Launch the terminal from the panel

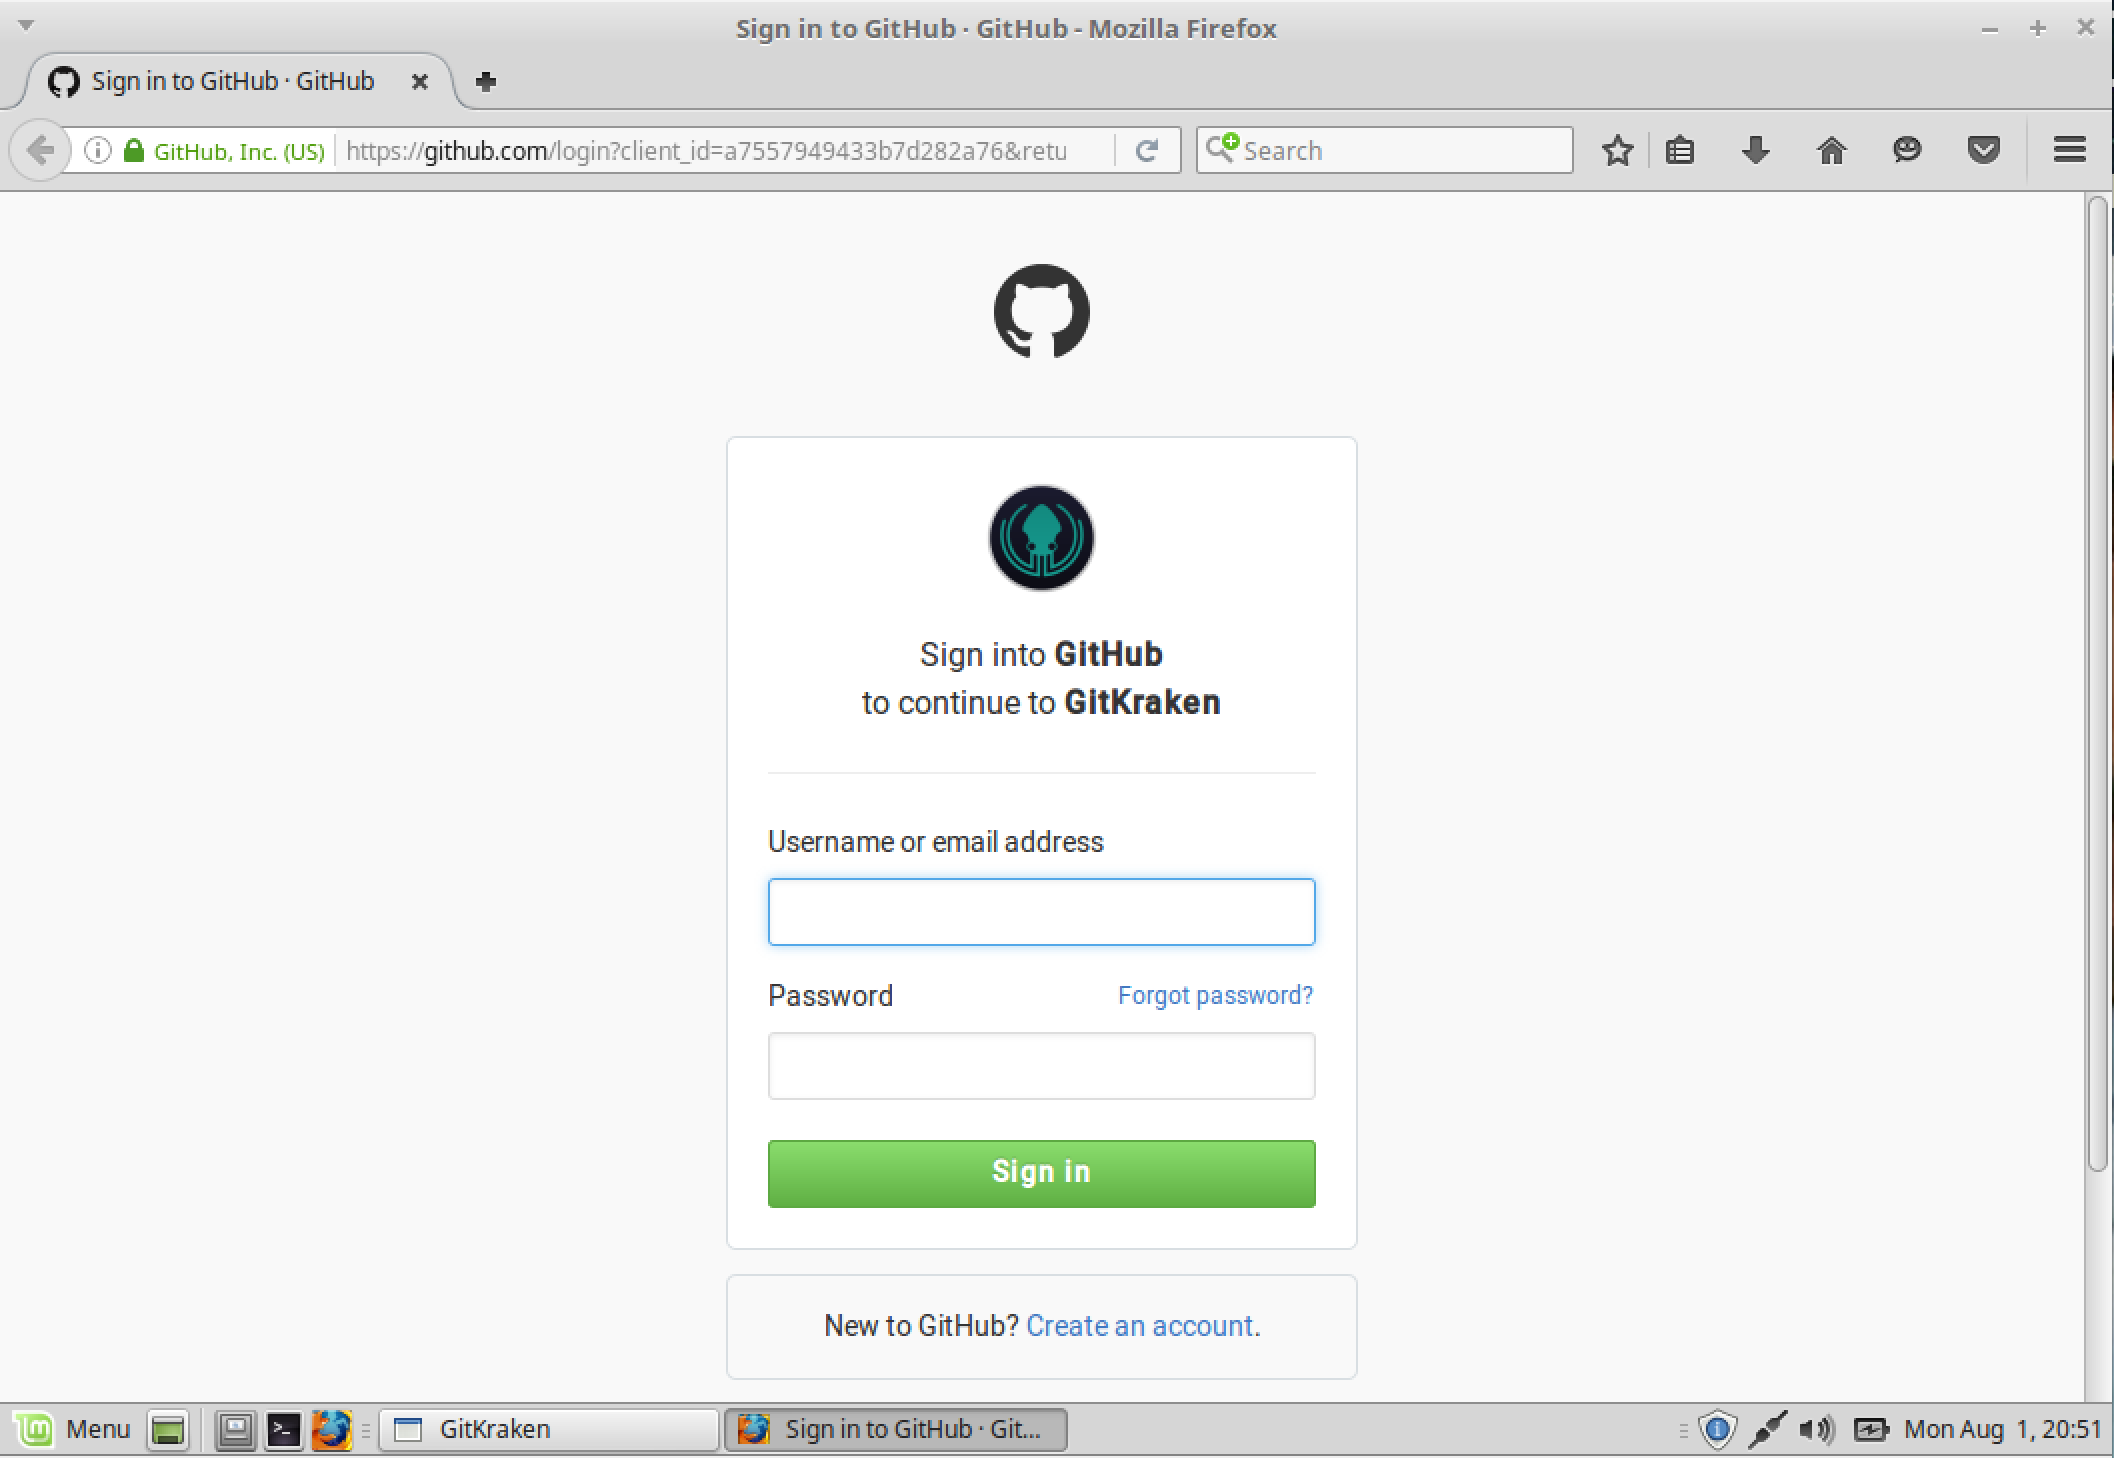284,1430
